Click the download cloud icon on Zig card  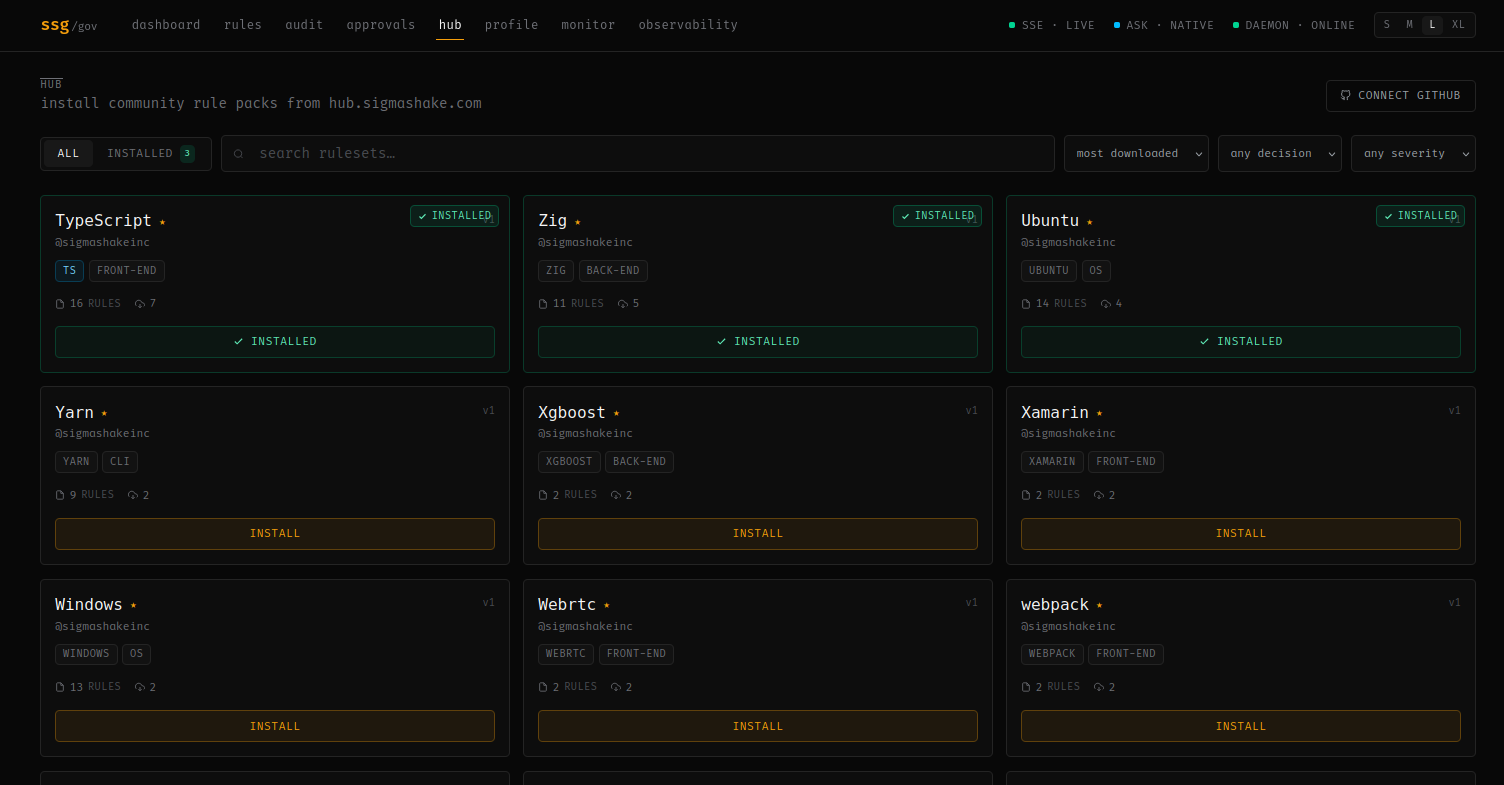point(623,304)
